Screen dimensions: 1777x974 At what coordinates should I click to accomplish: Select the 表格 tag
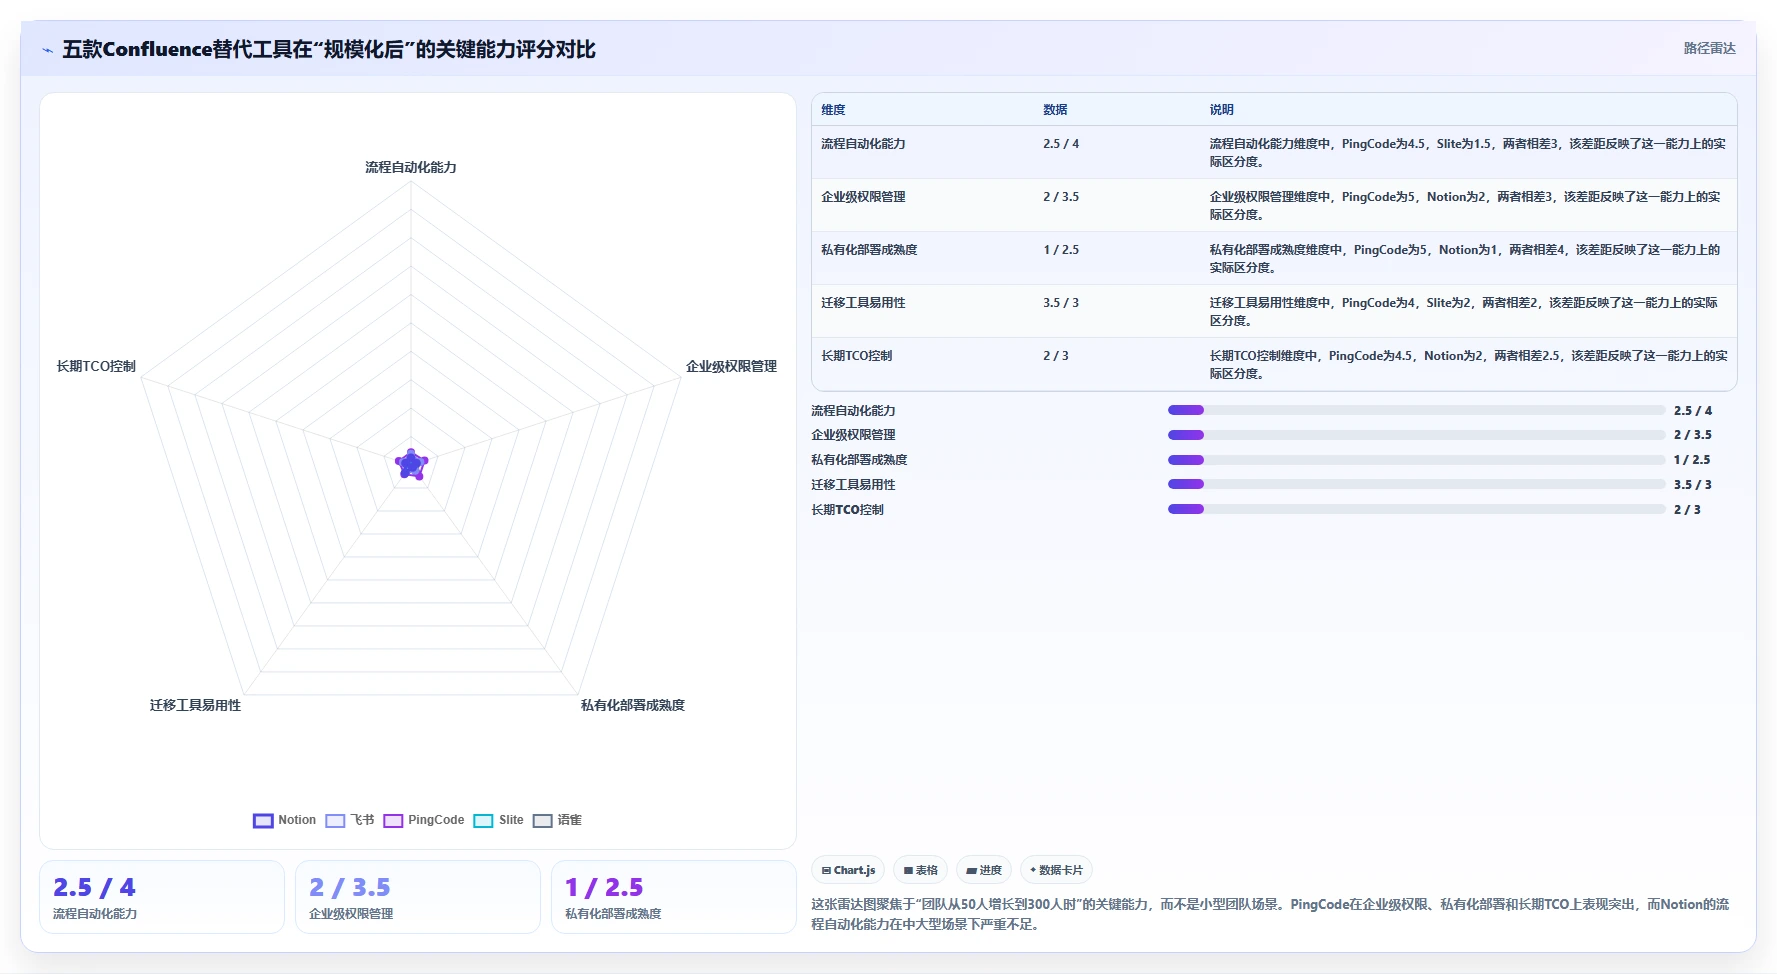pyautogui.click(x=921, y=870)
